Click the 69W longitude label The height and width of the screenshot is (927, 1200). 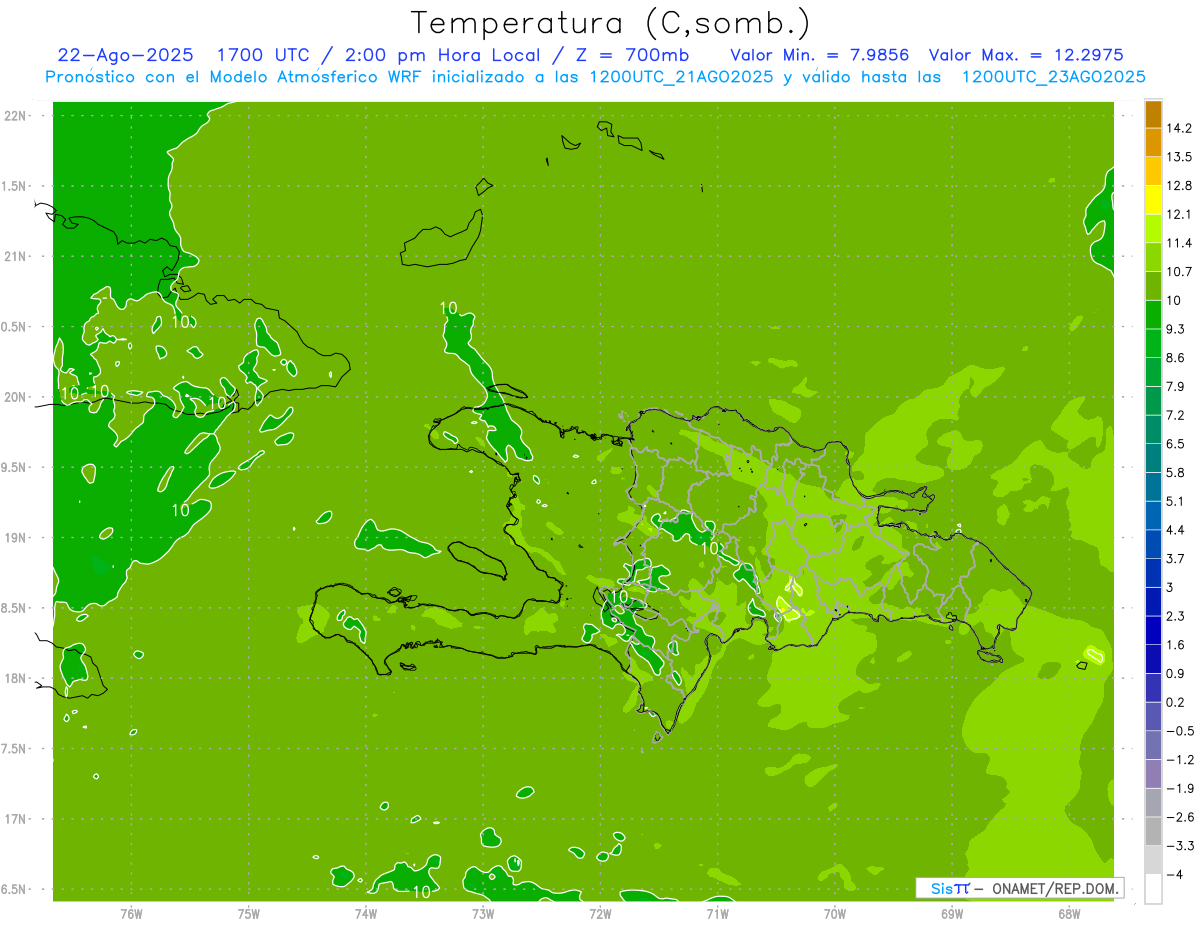[952, 913]
